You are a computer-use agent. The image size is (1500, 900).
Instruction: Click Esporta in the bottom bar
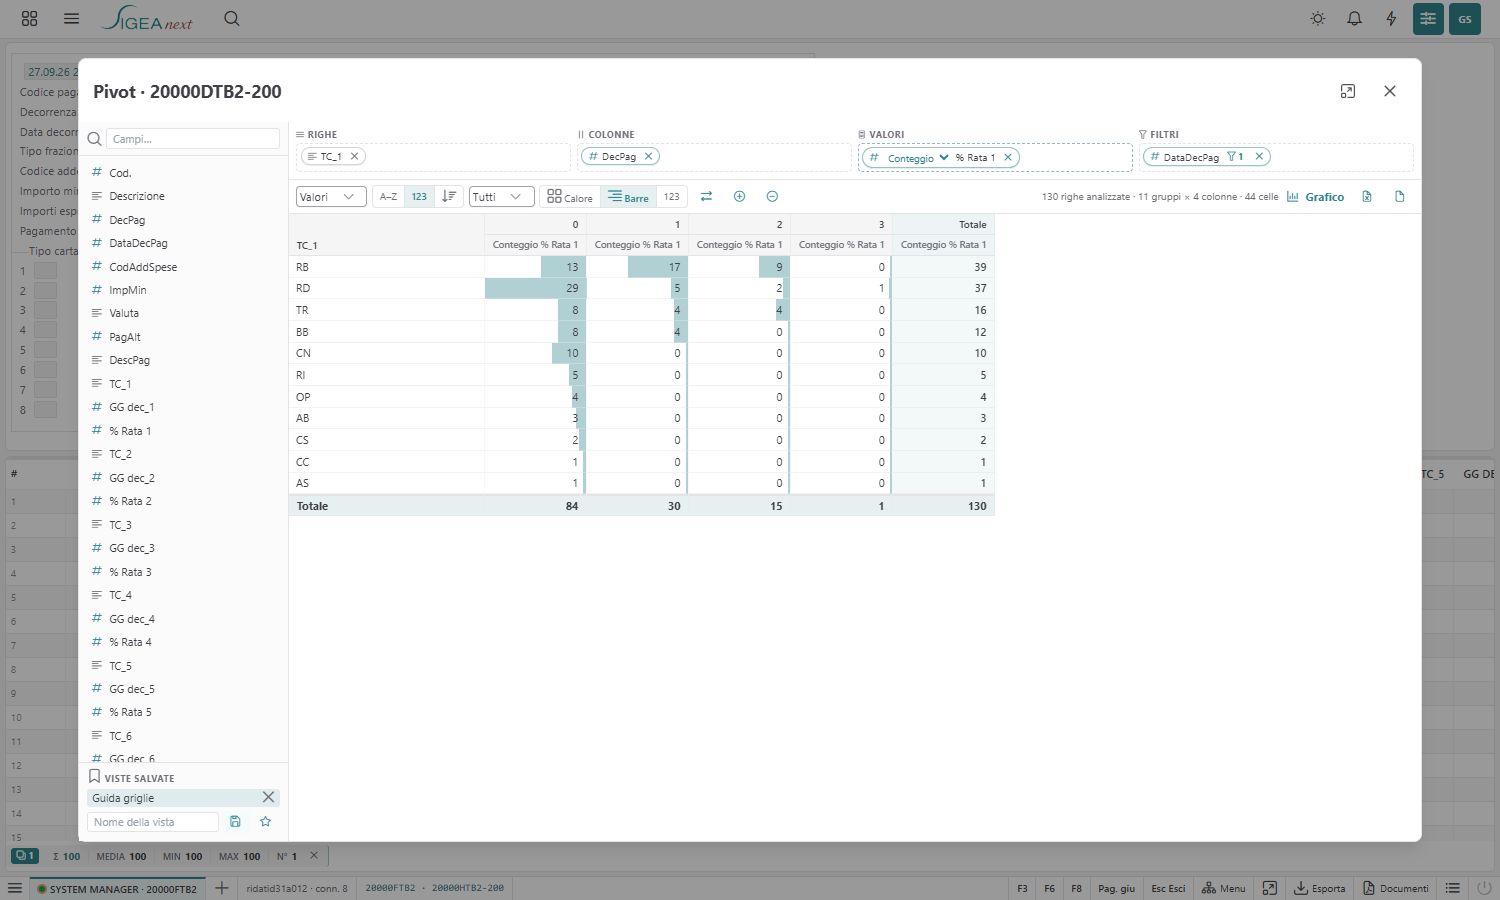pos(1320,888)
